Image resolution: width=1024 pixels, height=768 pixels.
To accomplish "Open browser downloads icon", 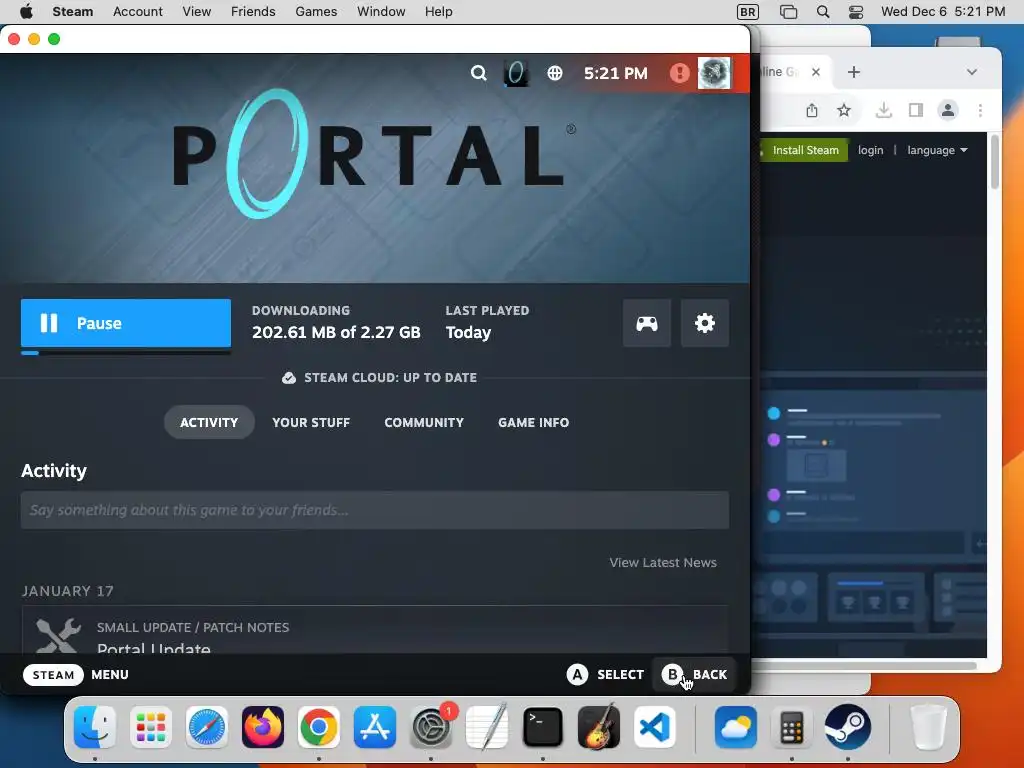I will point(884,110).
